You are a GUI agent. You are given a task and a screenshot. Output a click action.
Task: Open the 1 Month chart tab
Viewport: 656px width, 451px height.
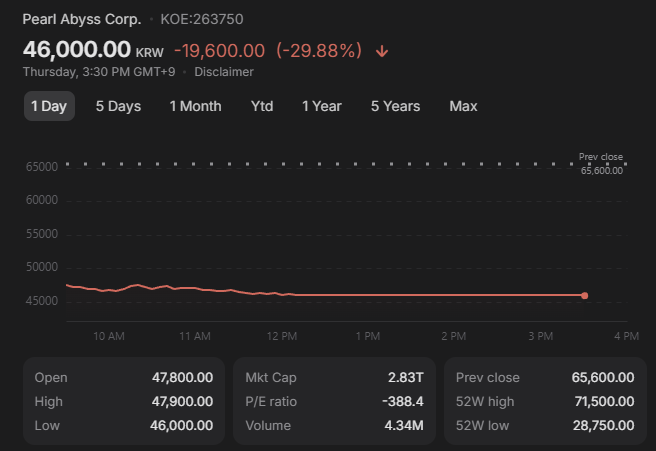(x=195, y=106)
